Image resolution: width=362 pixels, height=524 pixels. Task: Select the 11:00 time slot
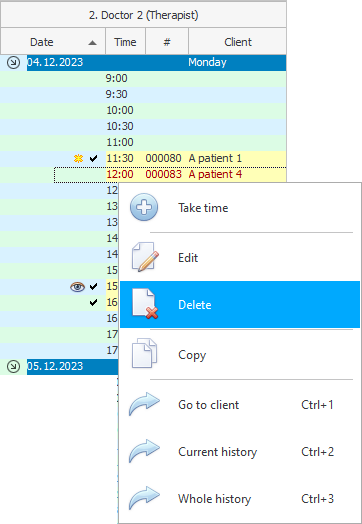pyautogui.click(x=120, y=142)
